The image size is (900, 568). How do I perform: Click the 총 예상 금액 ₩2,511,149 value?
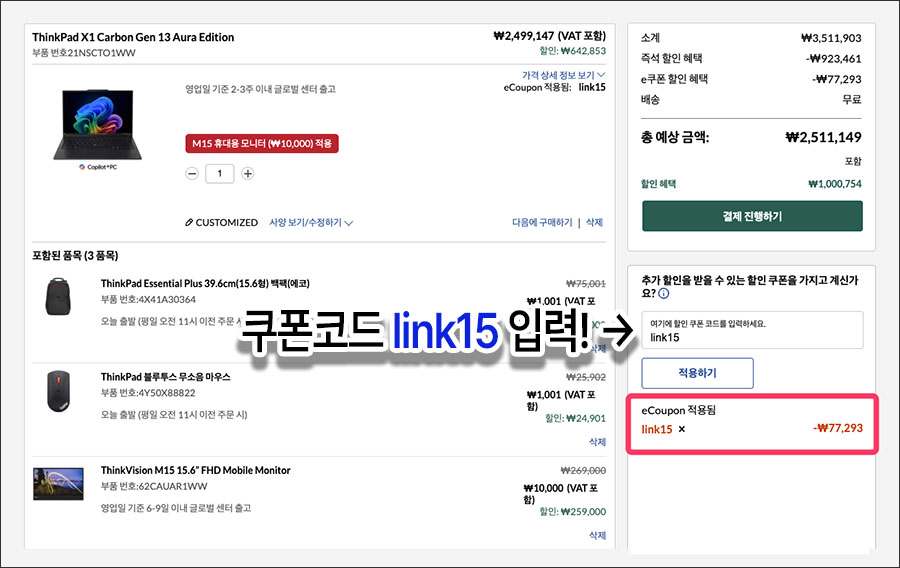click(x=823, y=137)
